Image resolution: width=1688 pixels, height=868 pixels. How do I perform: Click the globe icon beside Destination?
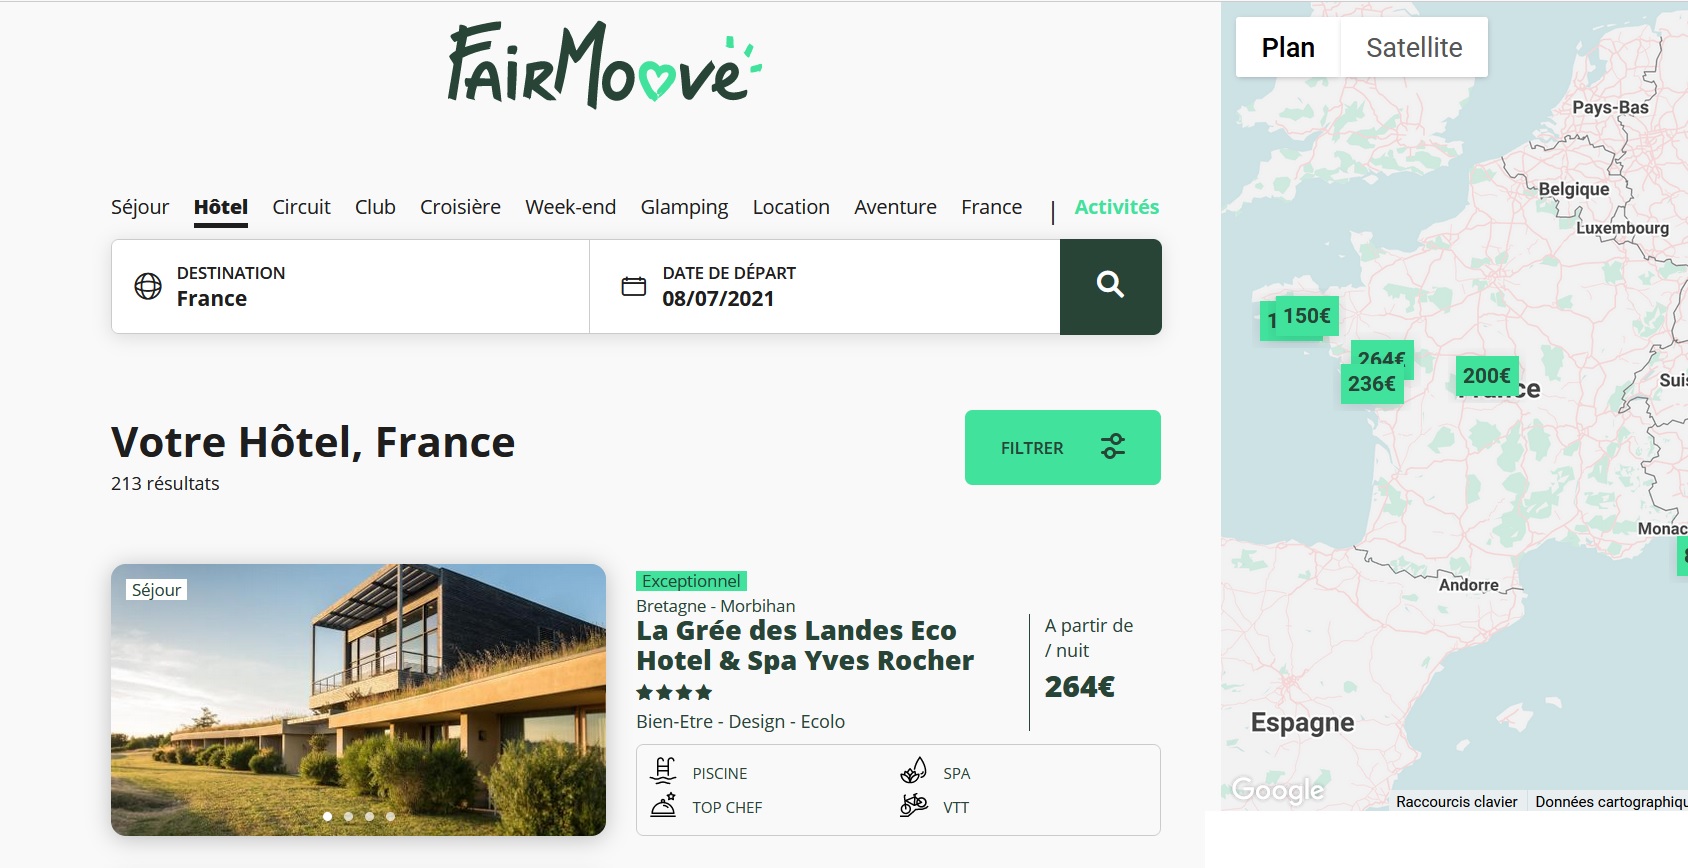[148, 286]
